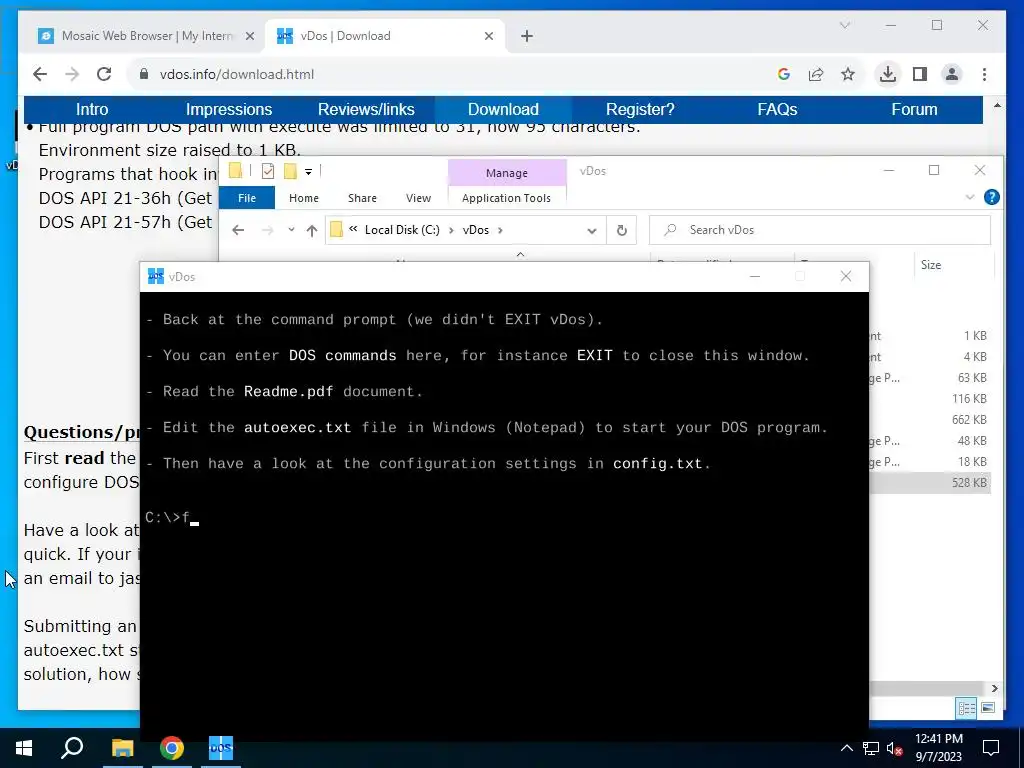Viewport: 1024px width, 768px height.
Task: Open Home tab in Explorer ribbon
Action: (x=304, y=198)
